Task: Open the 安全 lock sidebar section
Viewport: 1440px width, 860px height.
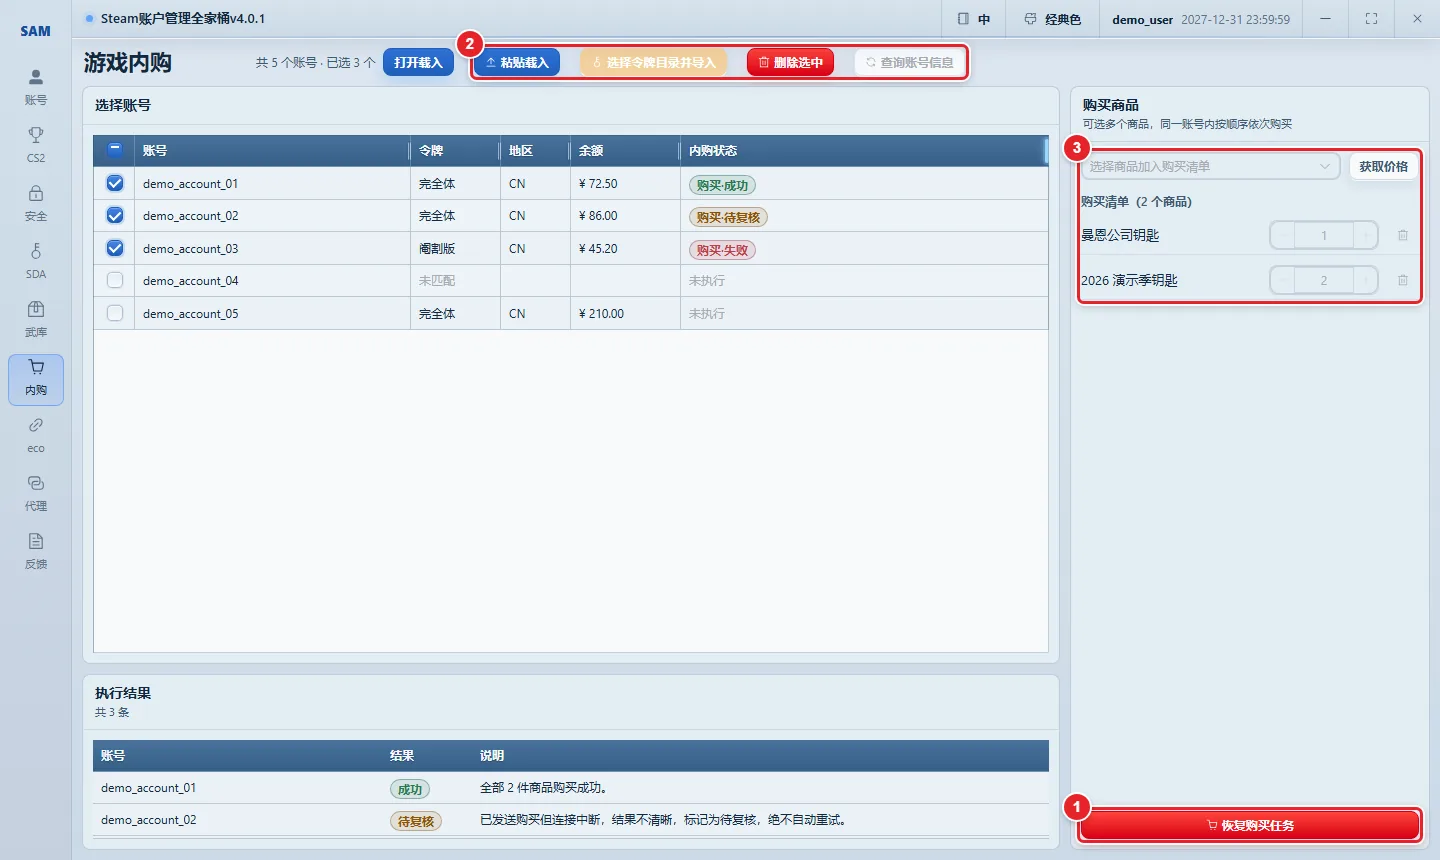Action: [36, 203]
